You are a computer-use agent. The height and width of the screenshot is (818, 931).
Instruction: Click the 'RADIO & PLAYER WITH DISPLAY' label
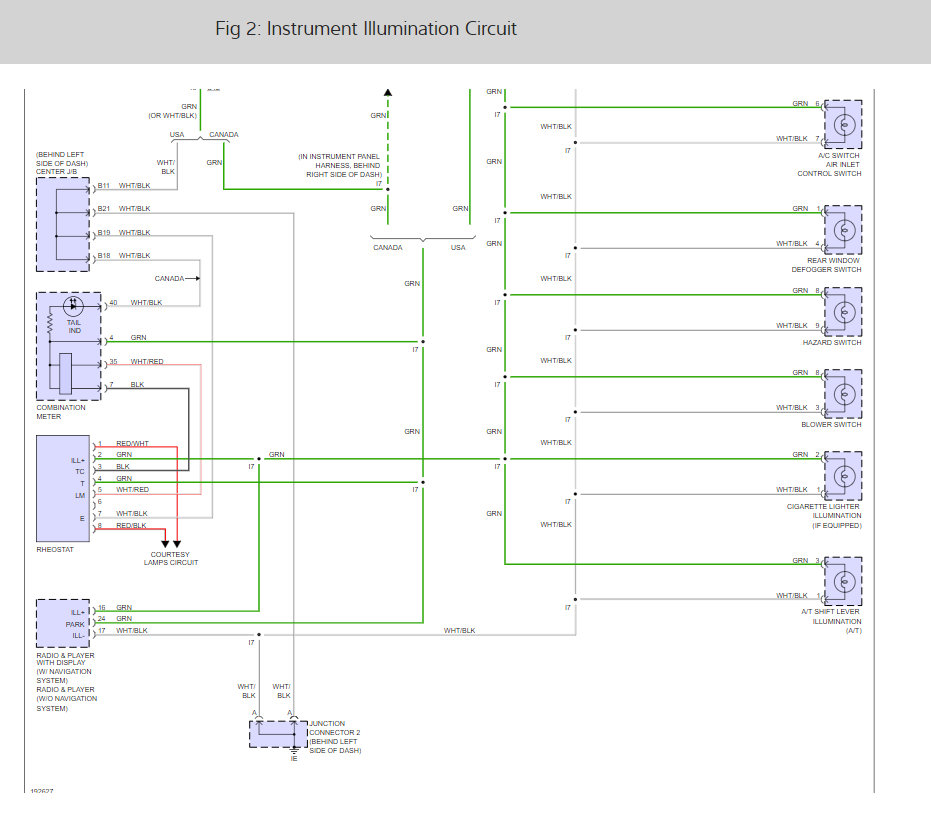click(x=65, y=659)
